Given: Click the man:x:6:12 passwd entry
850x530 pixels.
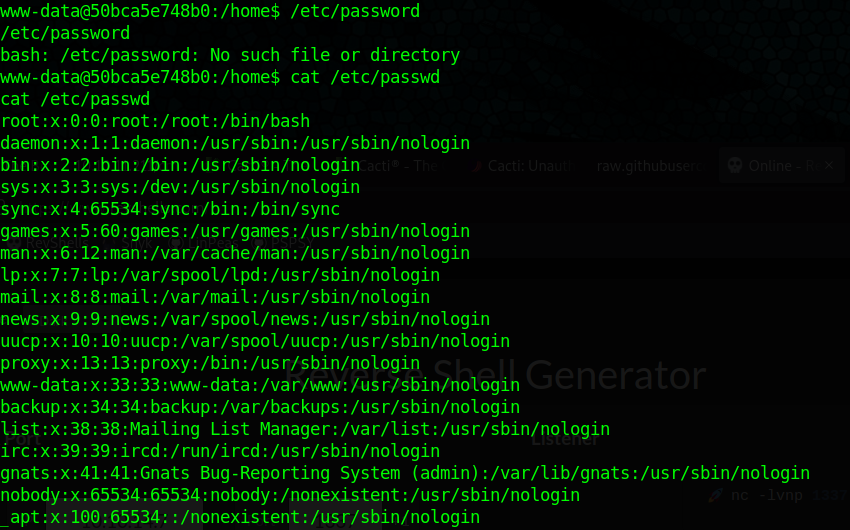Looking at the screenshot, I should coord(235,253).
